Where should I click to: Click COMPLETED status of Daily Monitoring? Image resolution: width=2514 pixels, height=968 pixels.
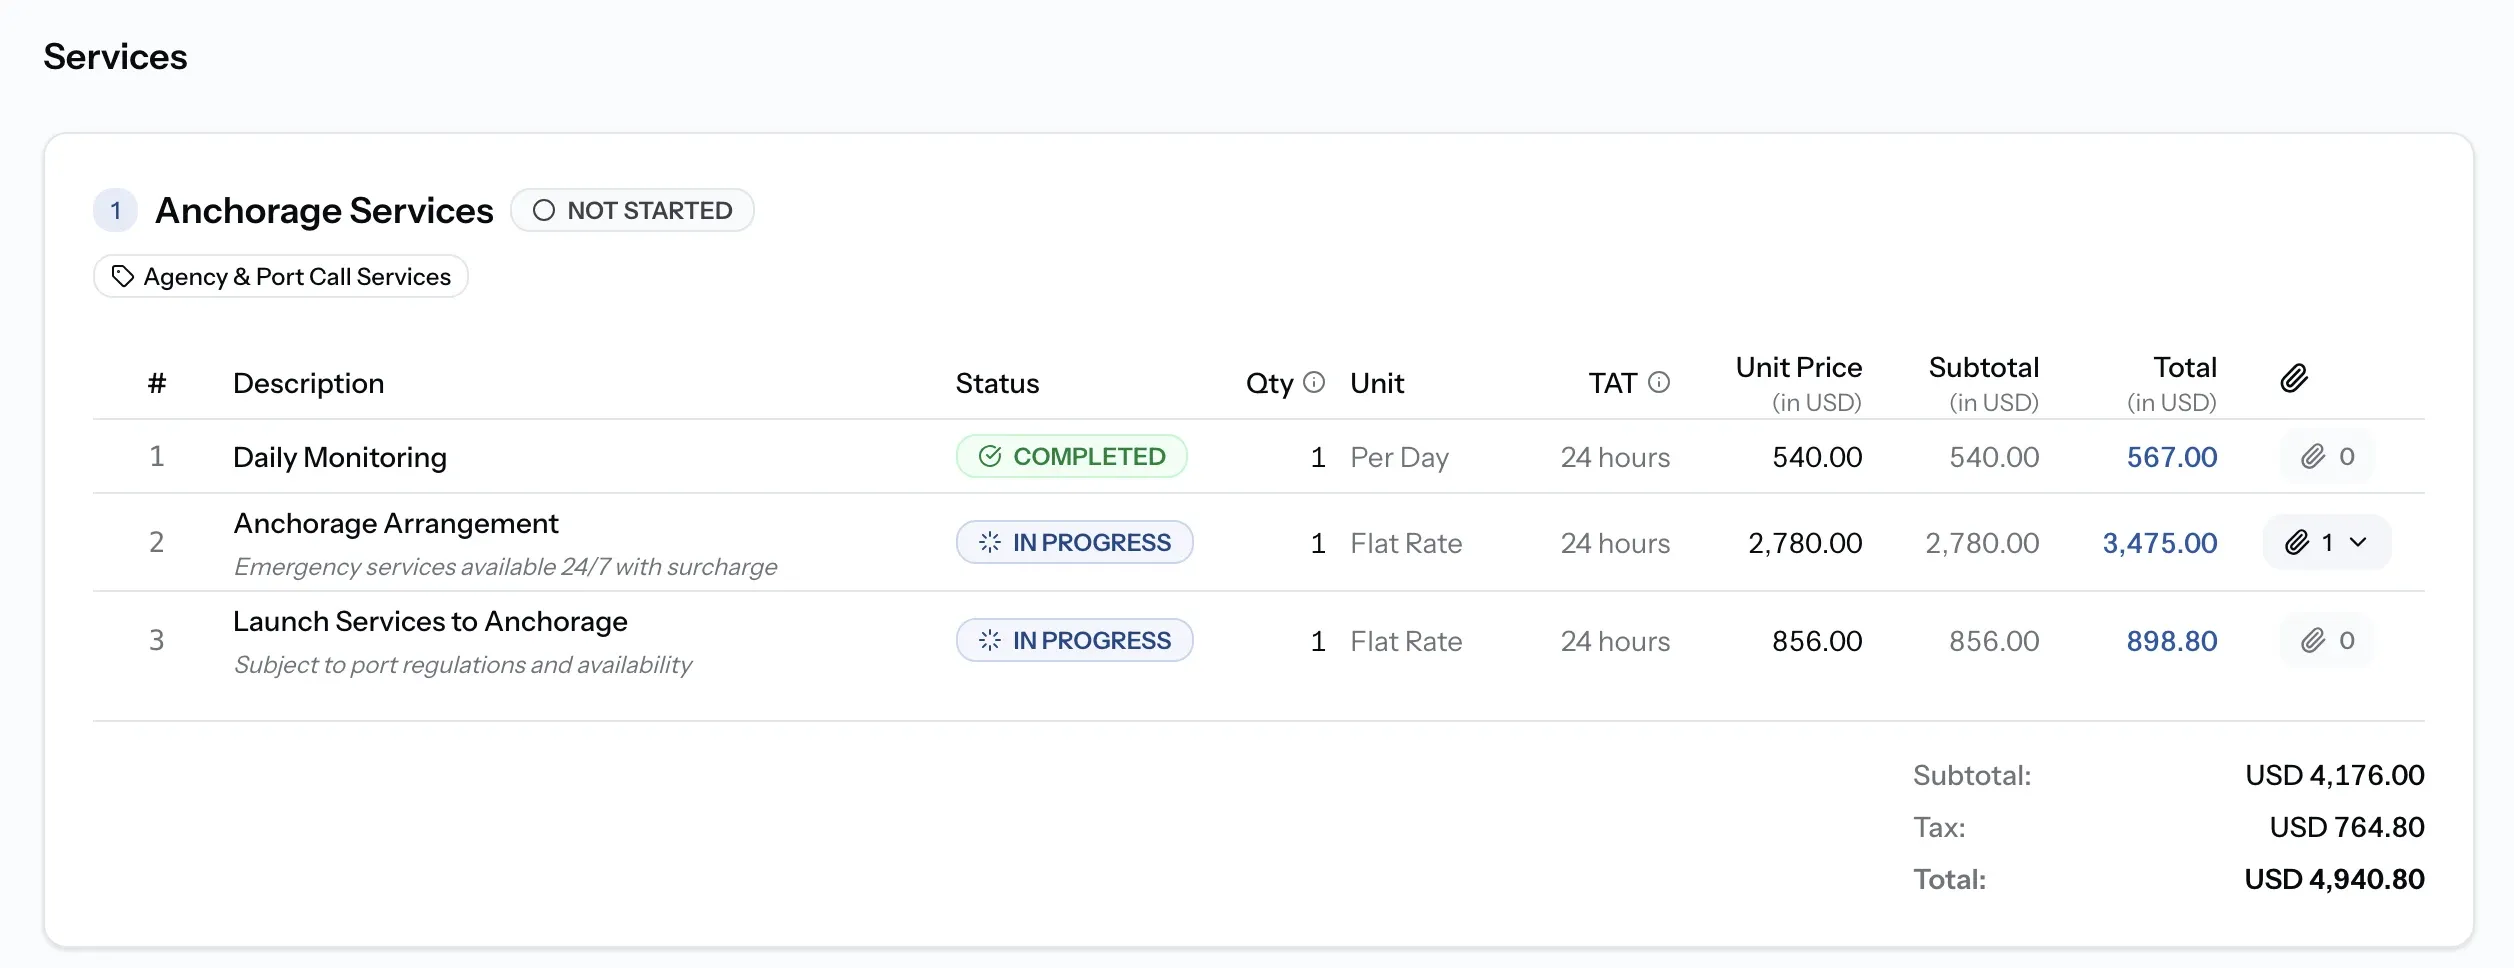[1071, 456]
